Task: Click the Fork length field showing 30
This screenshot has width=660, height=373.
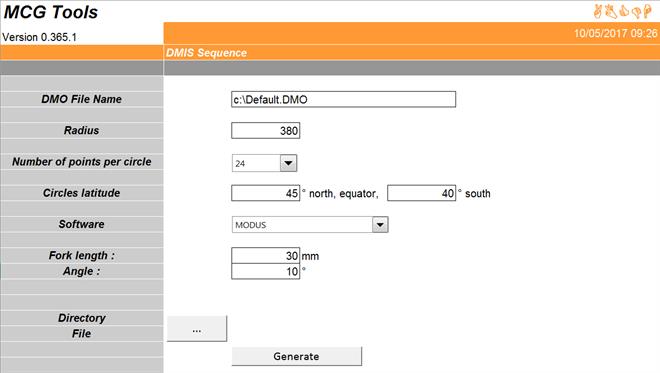Action: 266,256
